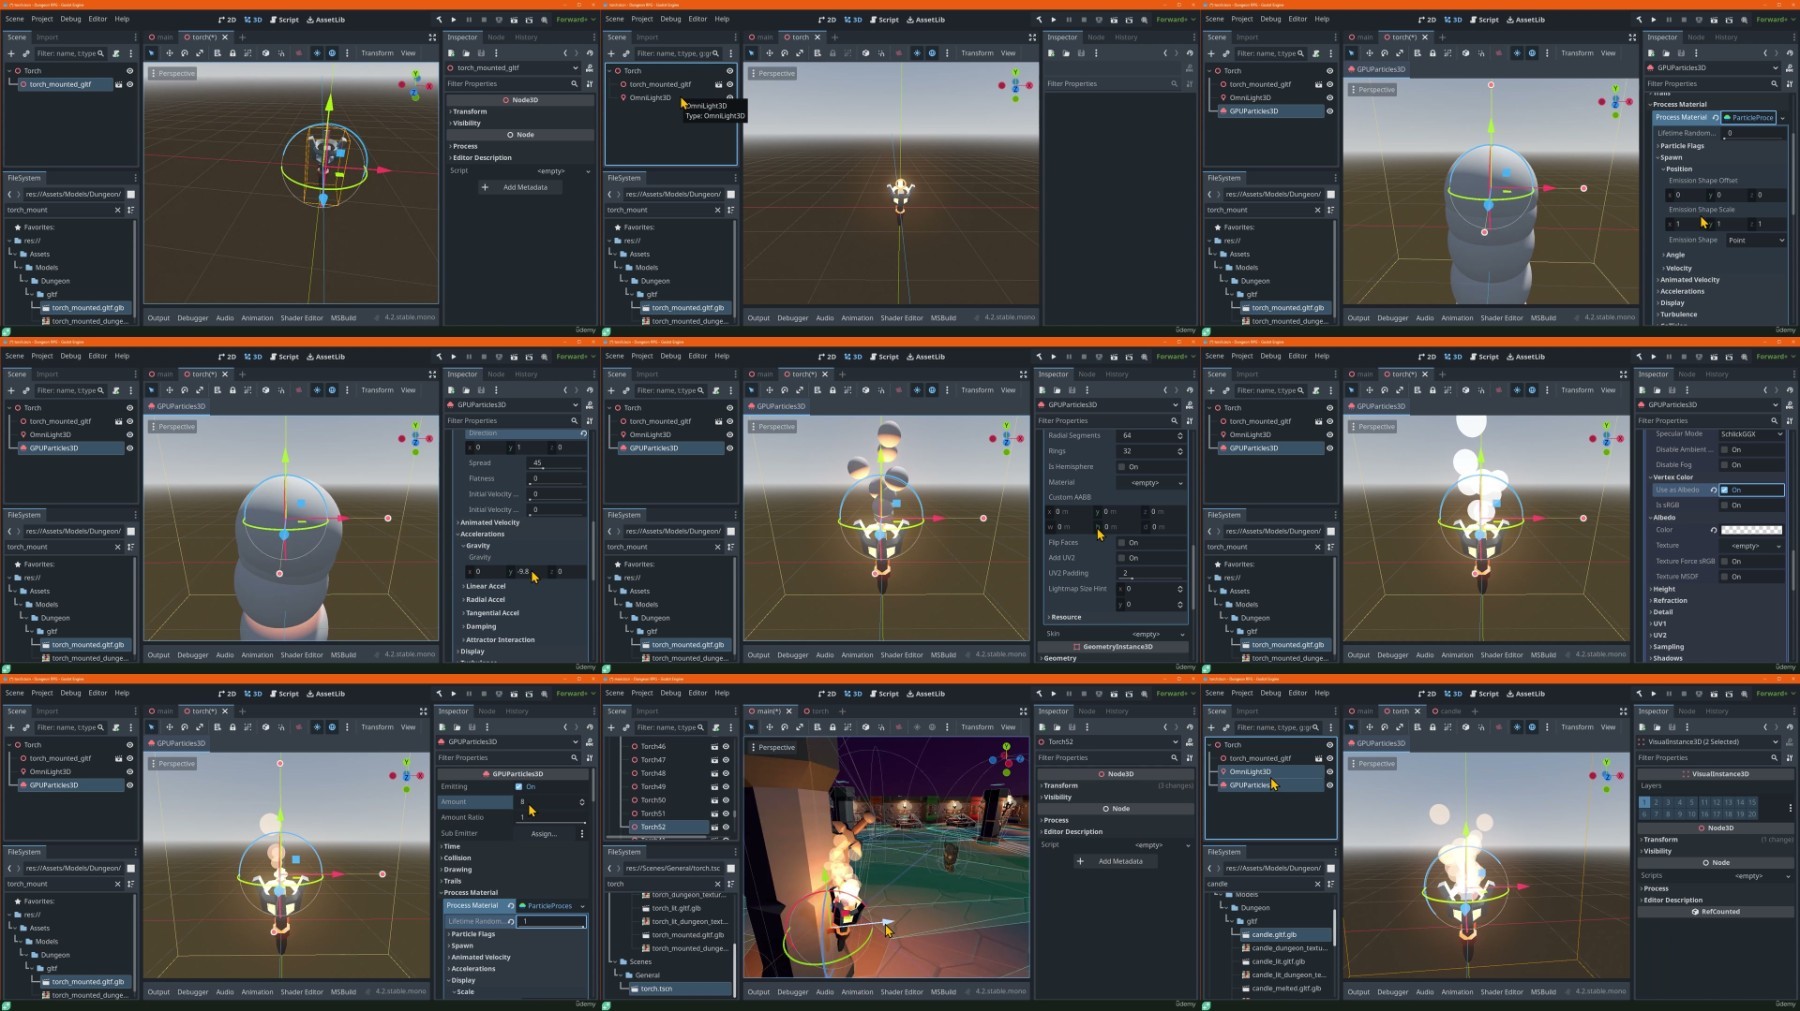Click attach-script icon in the Emitting/Amount frame's scene dock

[116, 727]
